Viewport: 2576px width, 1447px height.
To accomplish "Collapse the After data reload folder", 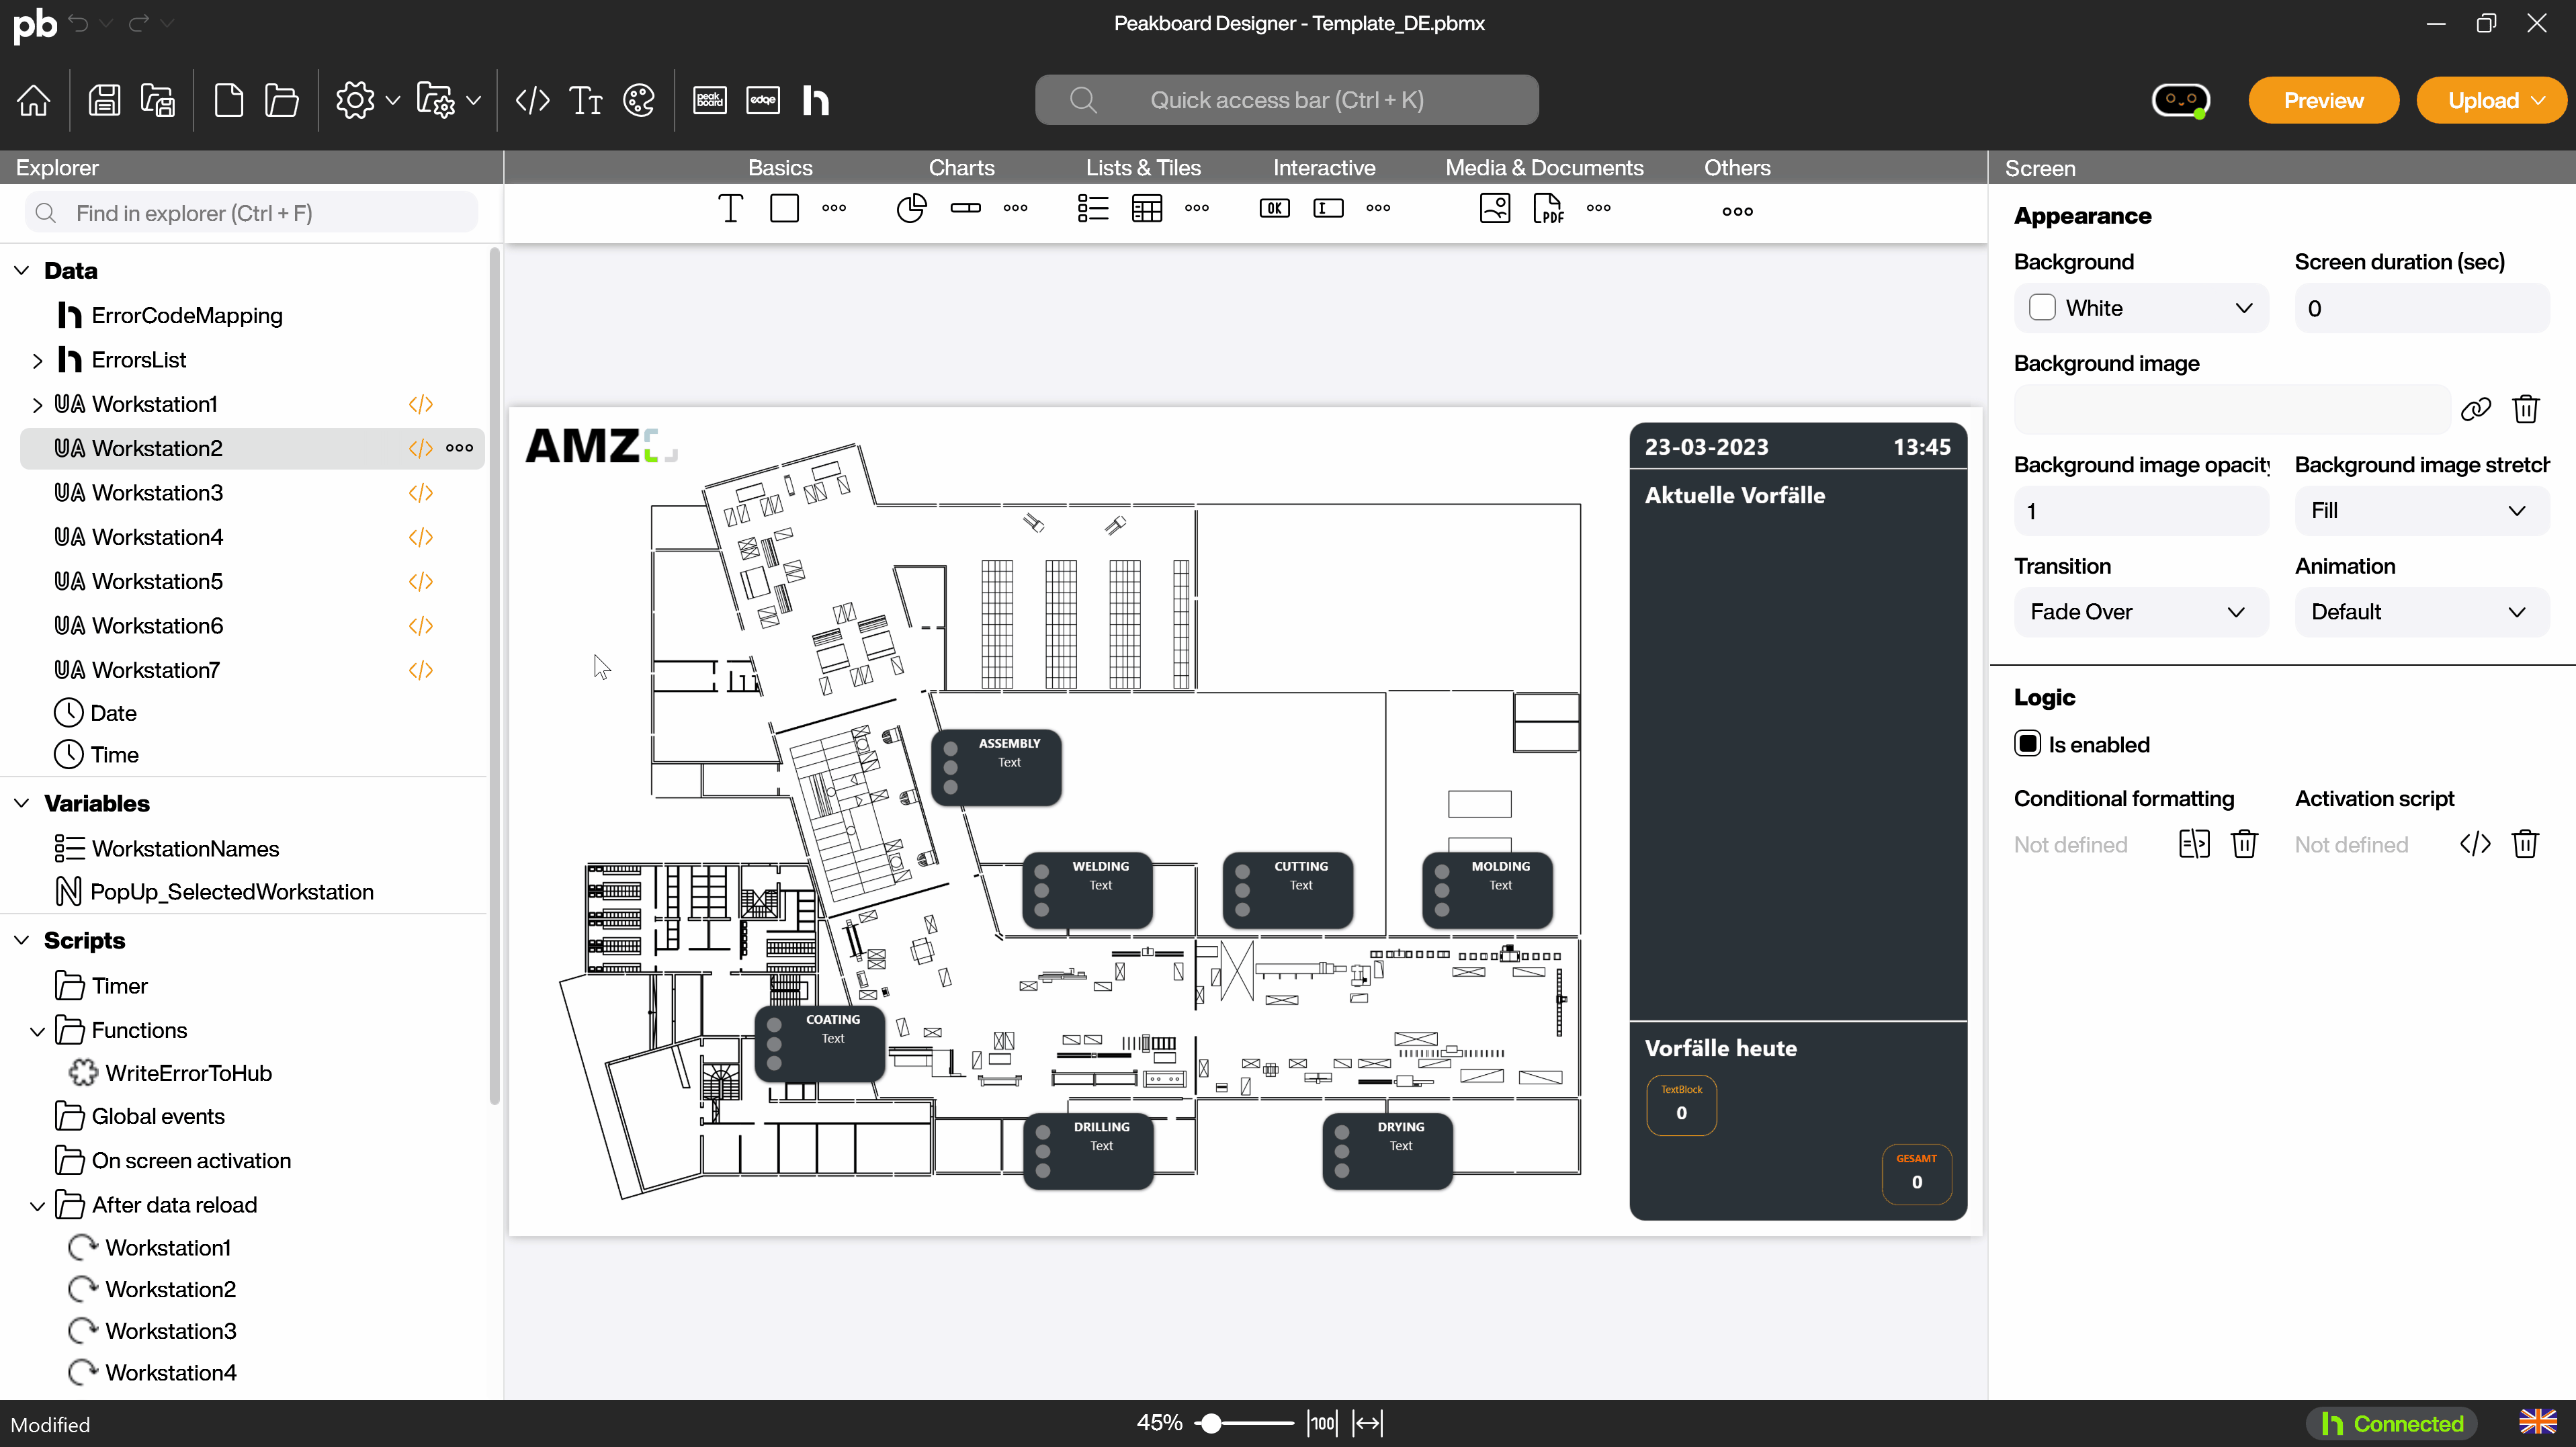I will 37,1206.
